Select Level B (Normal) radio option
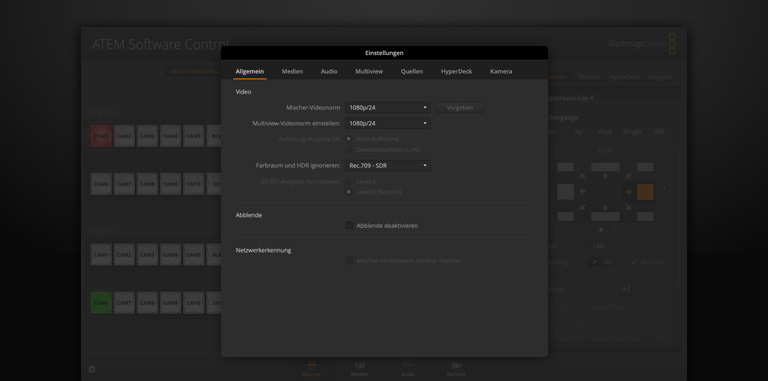This screenshot has height=381, width=768. tap(349, 192)
